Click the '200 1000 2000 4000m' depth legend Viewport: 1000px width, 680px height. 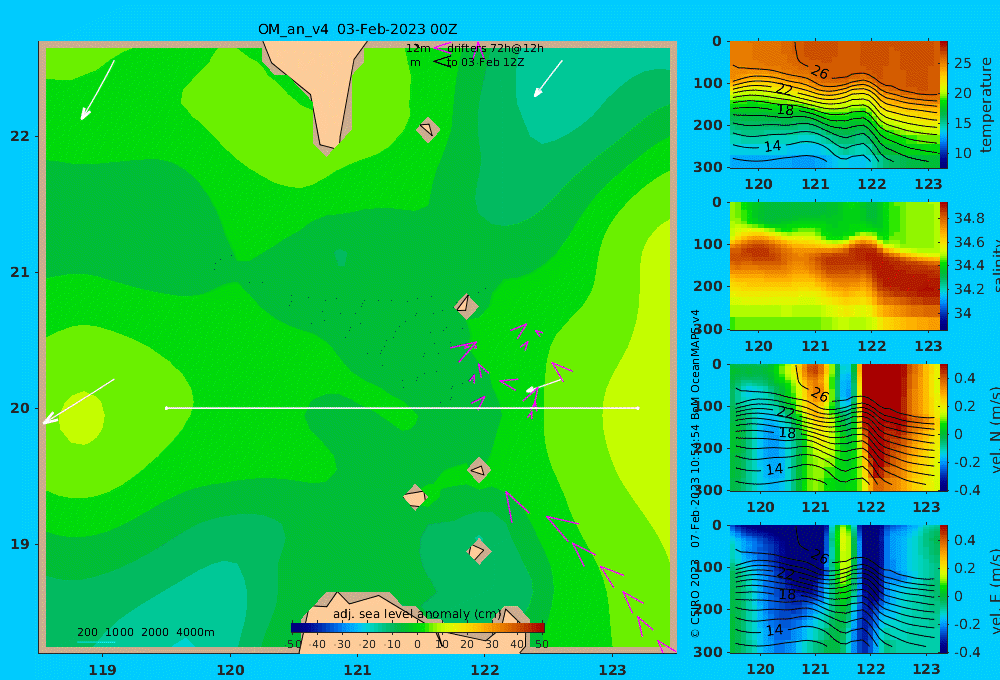(146, 632)
